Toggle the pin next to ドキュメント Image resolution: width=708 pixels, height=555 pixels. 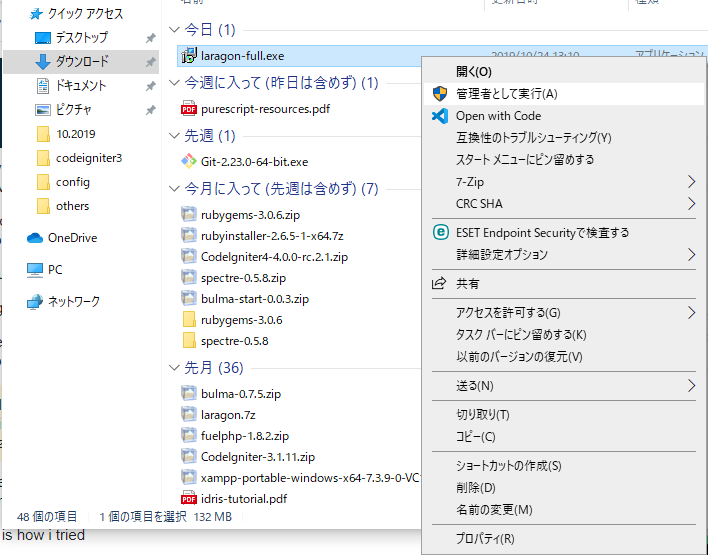pyautogui.click(x=151, y=86)
